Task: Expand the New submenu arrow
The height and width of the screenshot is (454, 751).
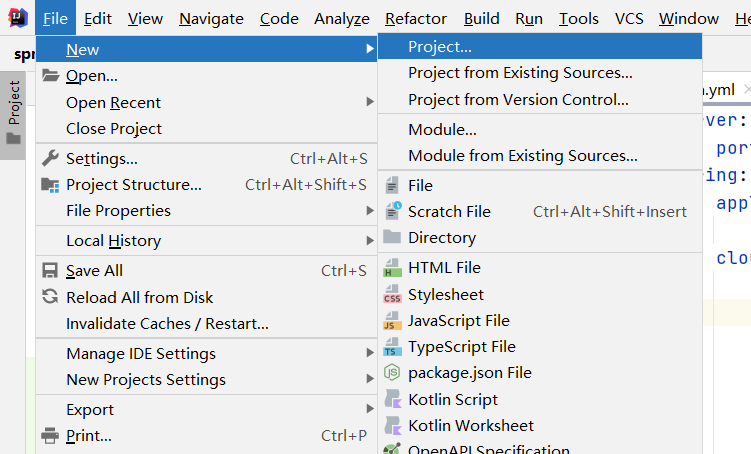Action: pyautogui.click(x=370, y=49)
